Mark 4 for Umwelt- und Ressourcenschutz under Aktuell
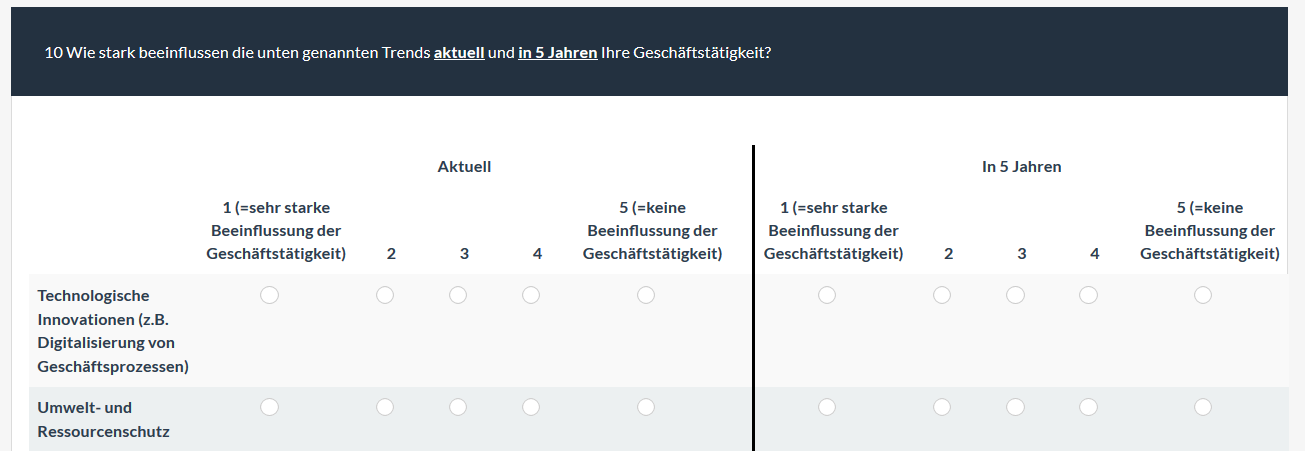Viewport: 1305px width, 451px height. click(x=531, y=407)
